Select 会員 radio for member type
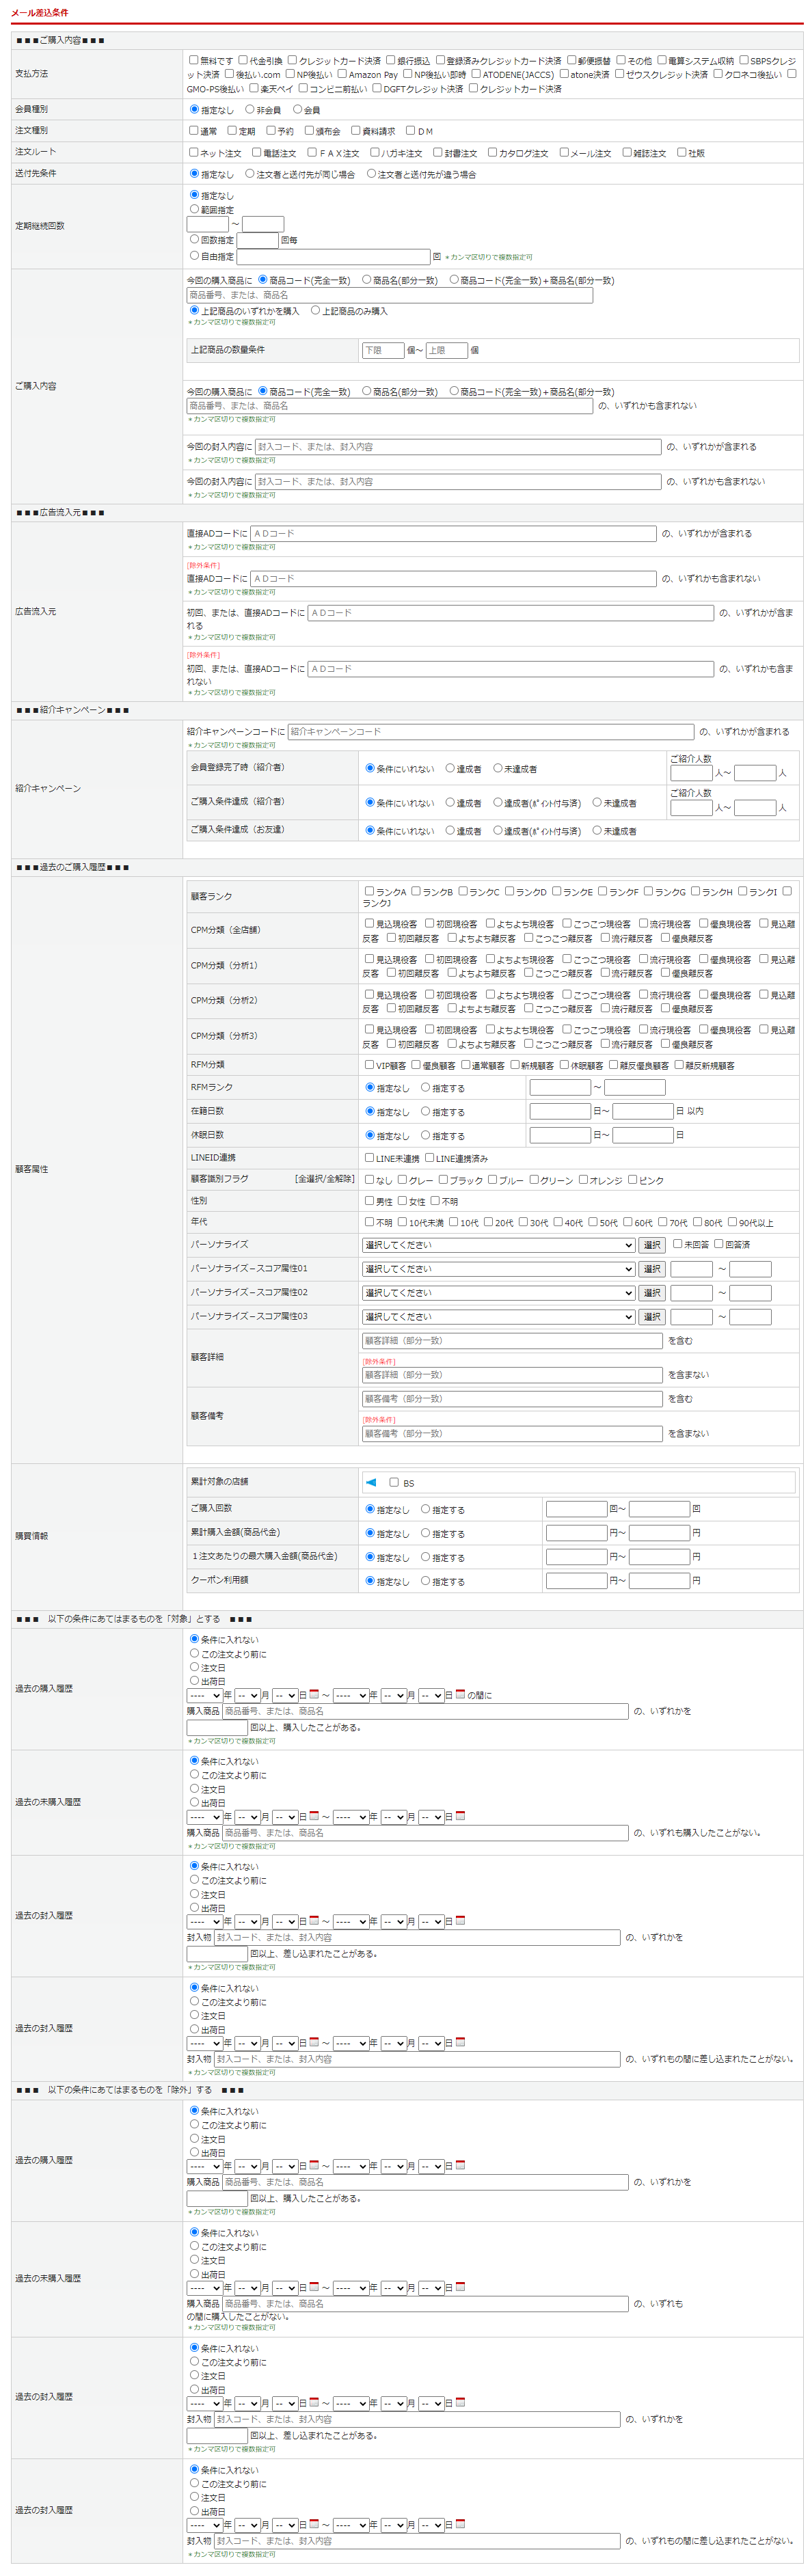Screen dimensions: 810x2576 click(297, 109)
